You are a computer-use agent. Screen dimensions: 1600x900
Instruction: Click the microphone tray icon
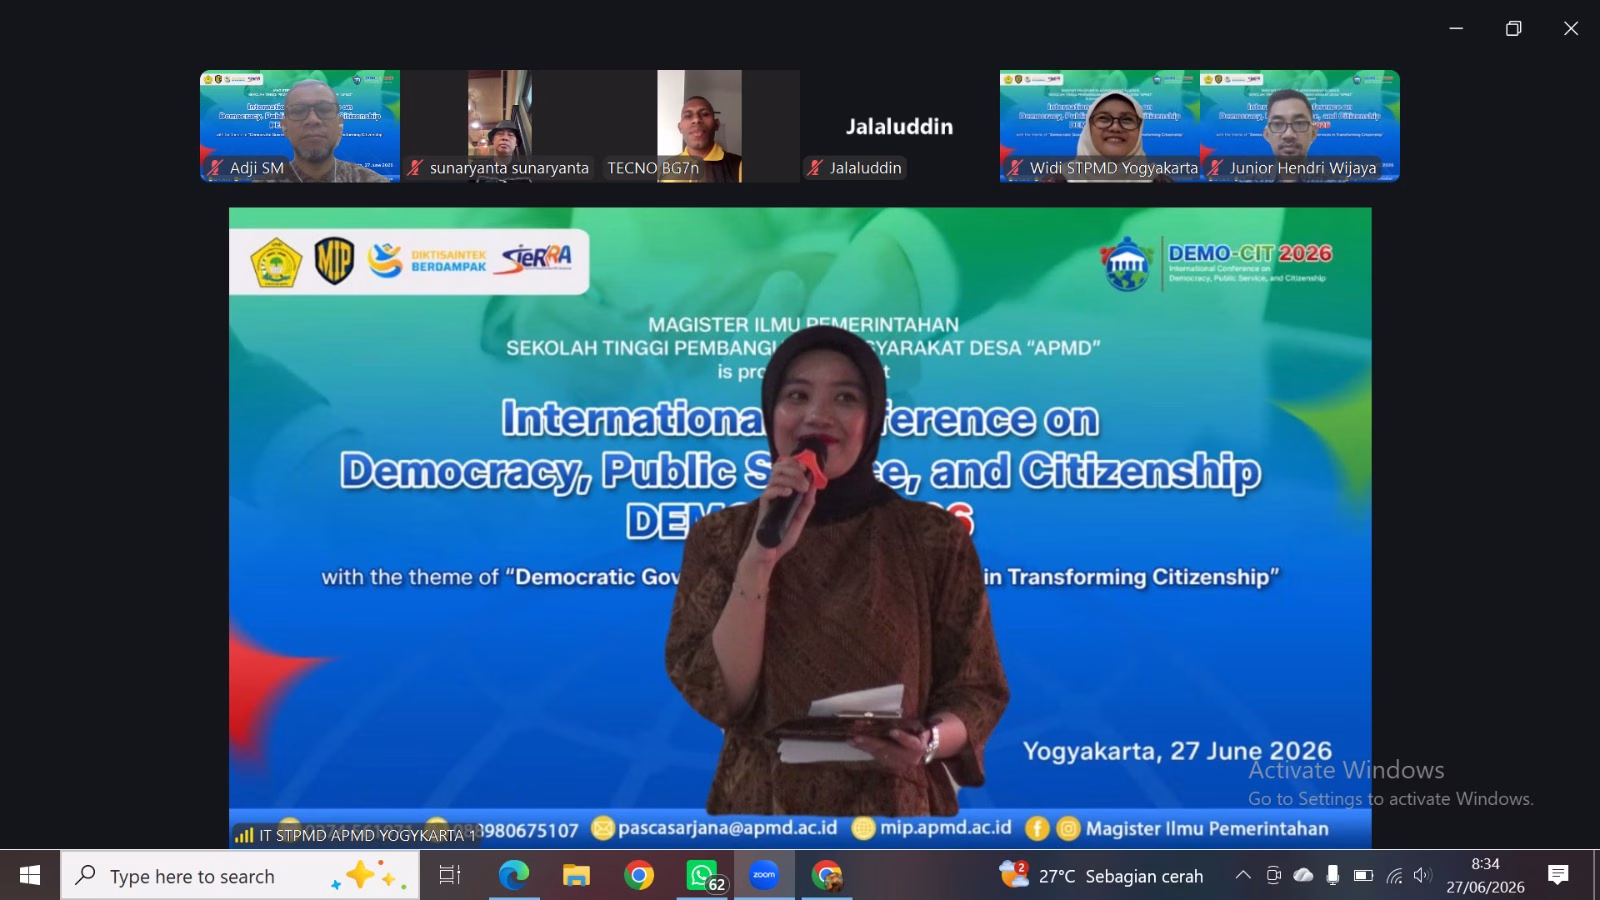point(1332,876)
